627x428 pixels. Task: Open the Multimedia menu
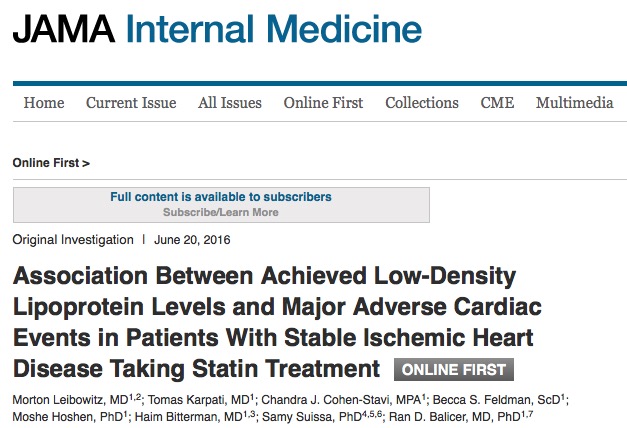pyautogui.click(x=574, y=103)
